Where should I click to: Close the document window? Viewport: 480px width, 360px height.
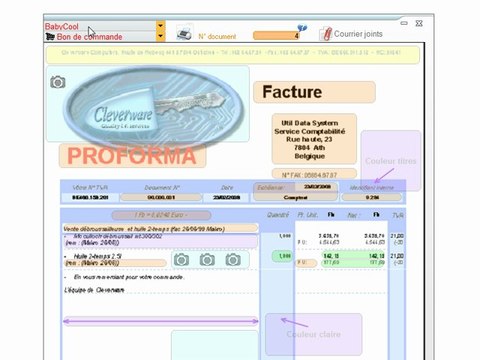(x=419, y=23)
